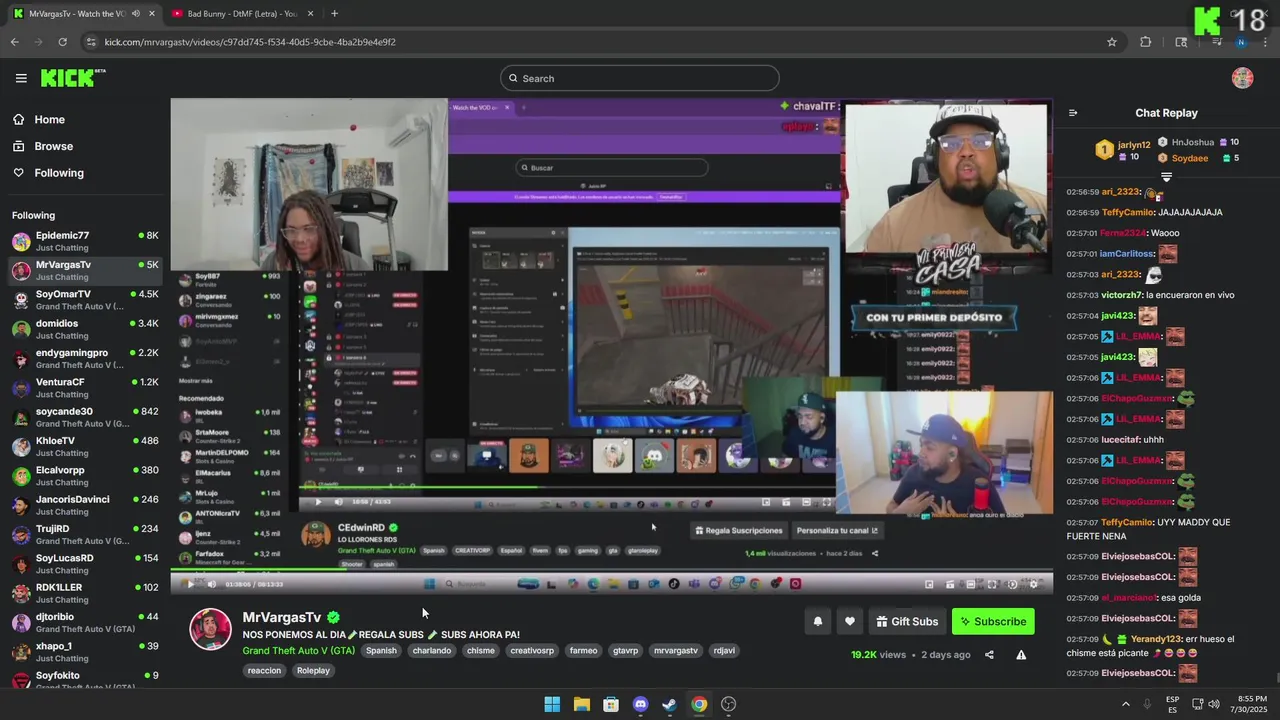
Task: Toggle follow heart for MrVargasTv
Action: click(x=850, y=622)
